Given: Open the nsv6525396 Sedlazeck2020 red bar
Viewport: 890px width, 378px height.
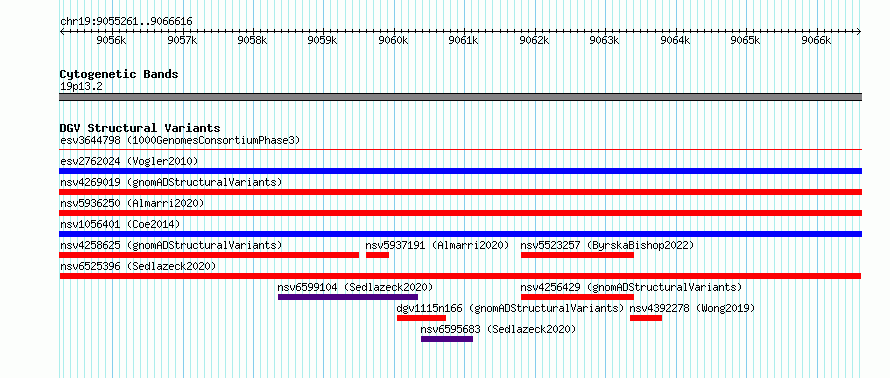Looking at the screenshot, I should coord(460,276).
